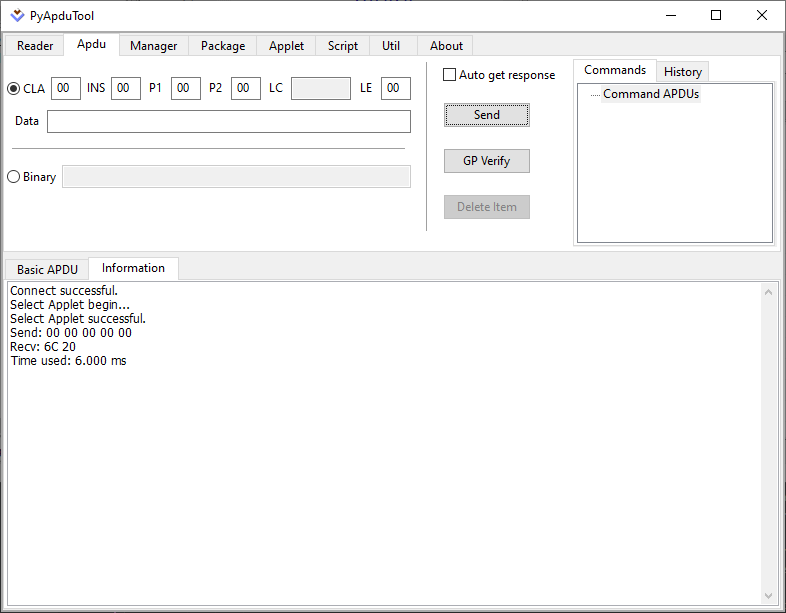Click the GP Verify button
The height and width of the screenshot is (613, 786).
click(487, 161)
